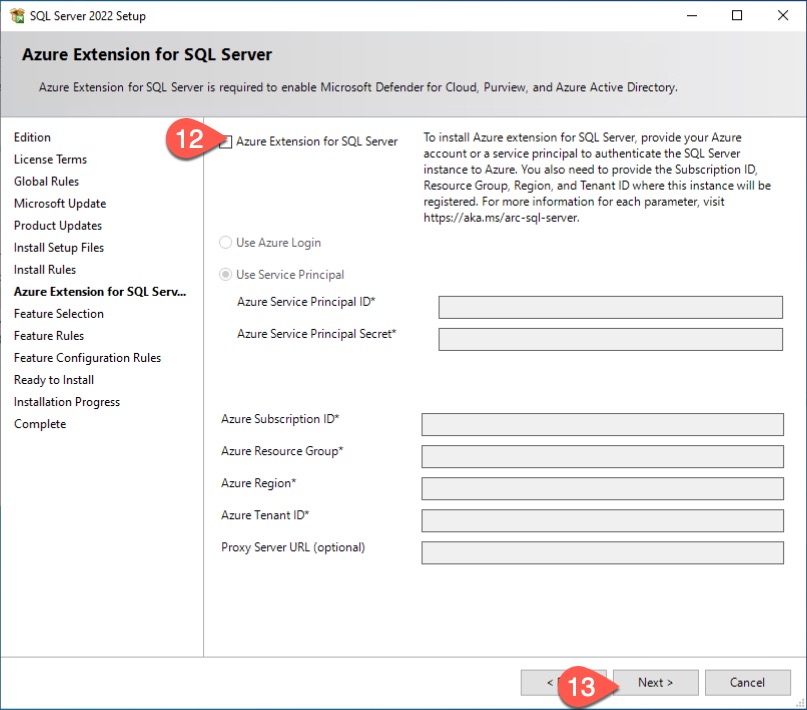807x710 pixels.
Task: Select Feature Selection in the step list
Action: click(x=59, y=314)
